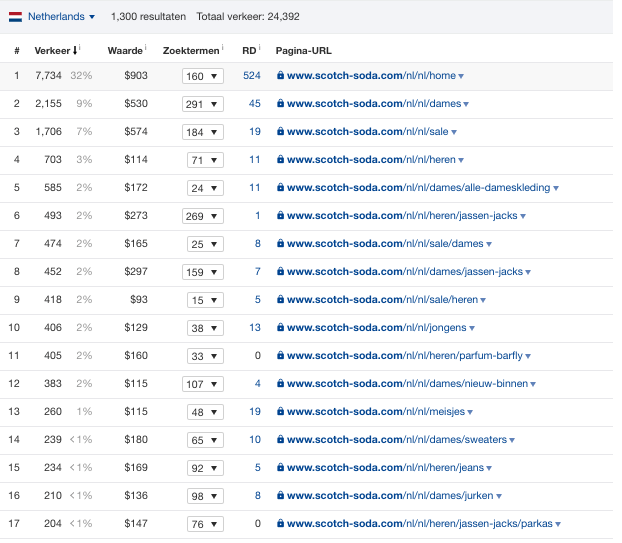Select the traffic value 2,155
Screen dimensions: 622x543
[x=48, y=104]
